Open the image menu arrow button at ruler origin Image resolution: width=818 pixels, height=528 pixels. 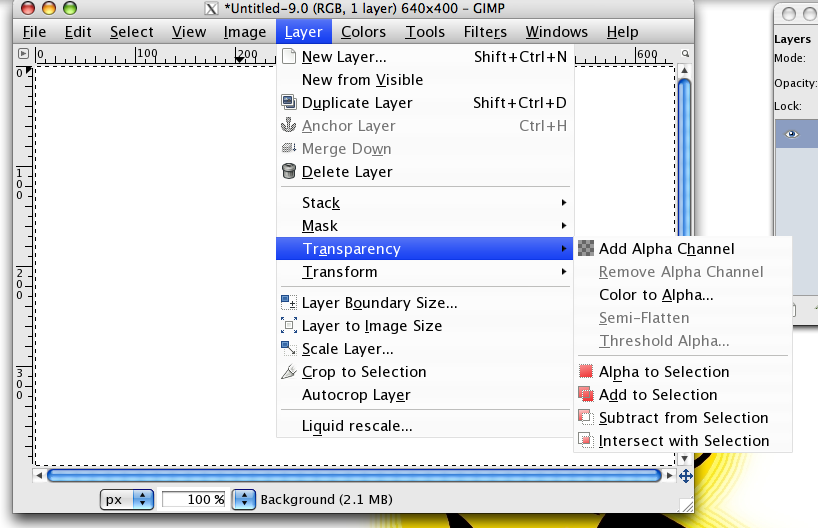[x=23, y=53]
